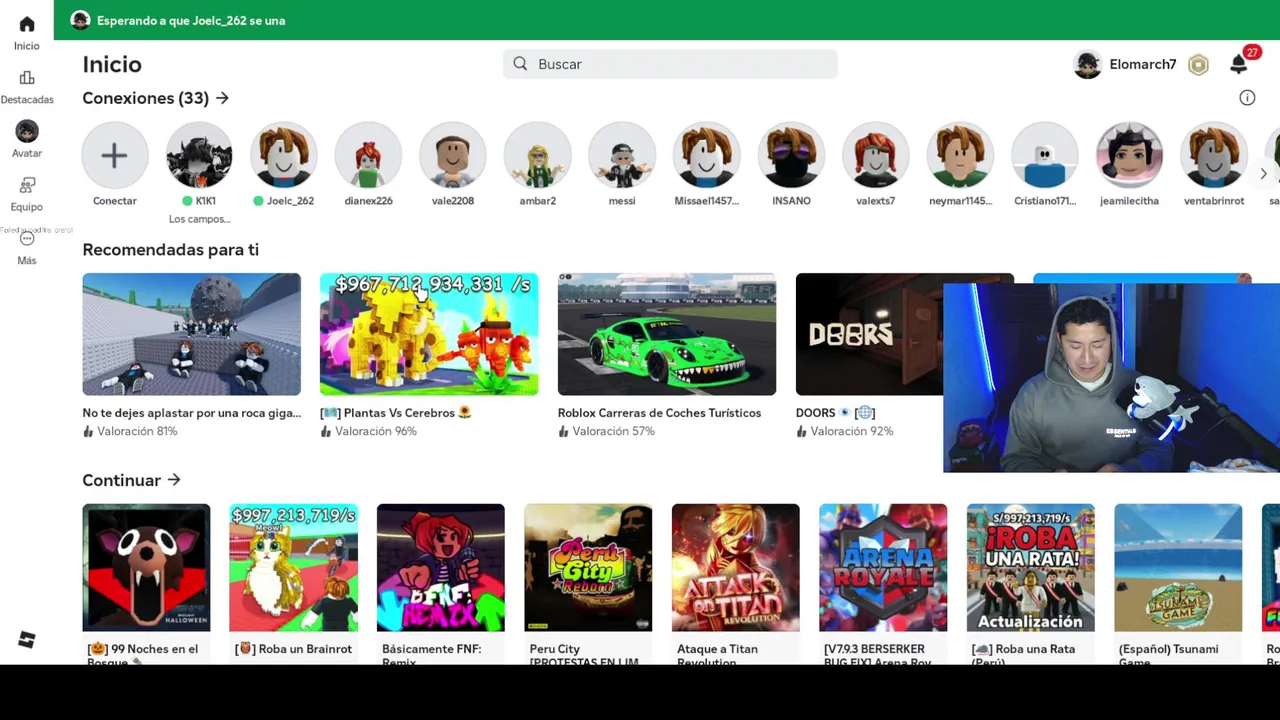The image size is (1280, 720).
Task: Click the red 27 notification badge
Action: click(1251, 53)
